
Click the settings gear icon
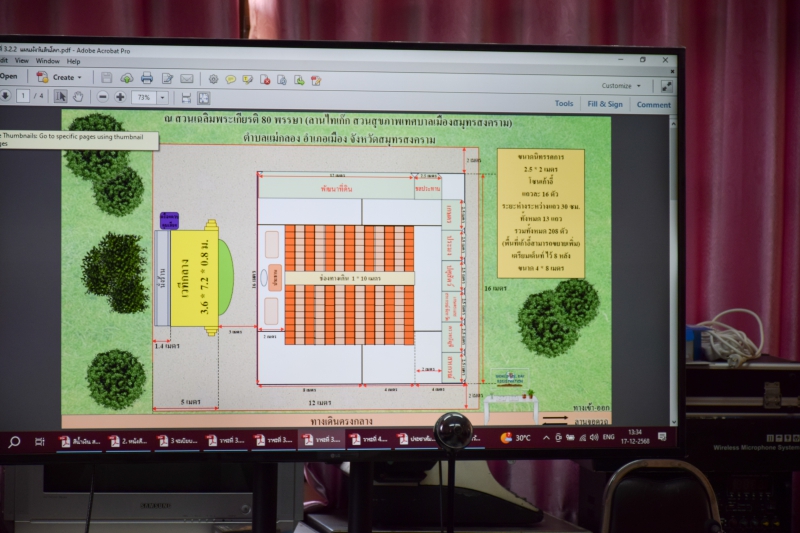(213, 79)
